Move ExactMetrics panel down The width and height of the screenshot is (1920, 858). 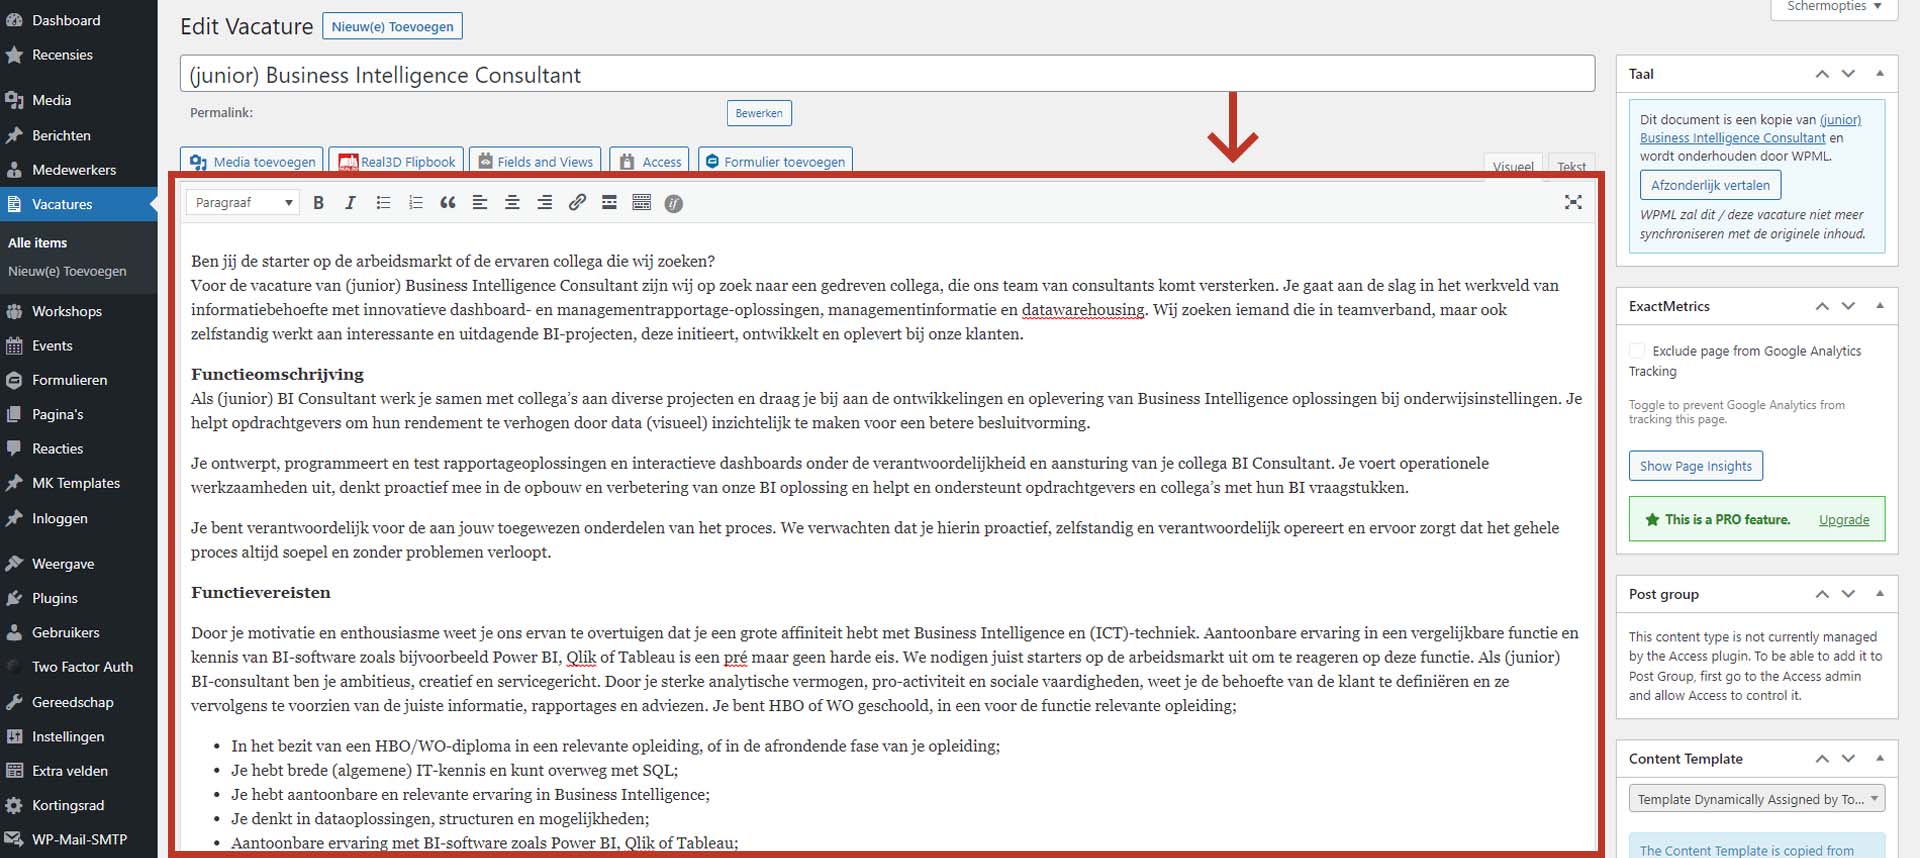click(1848, 306)
